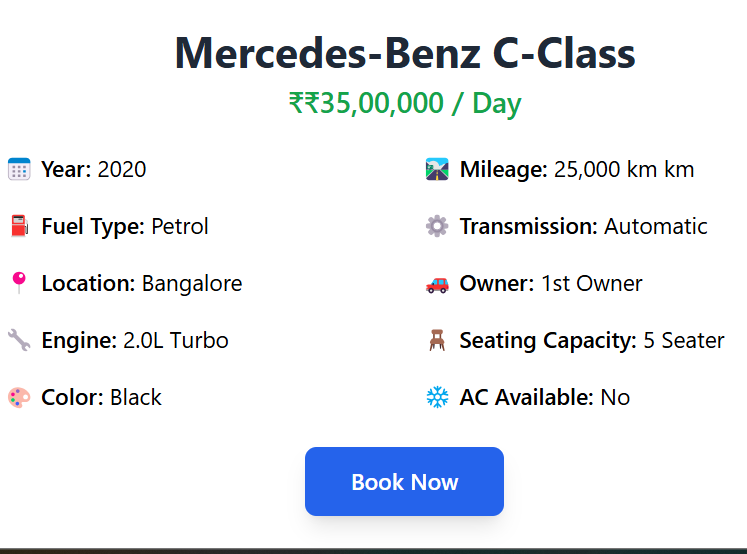The height and width of the screenshot is (554, 747).
Task: Click the road icon next to Mileage
Action: tap(437, 169)
